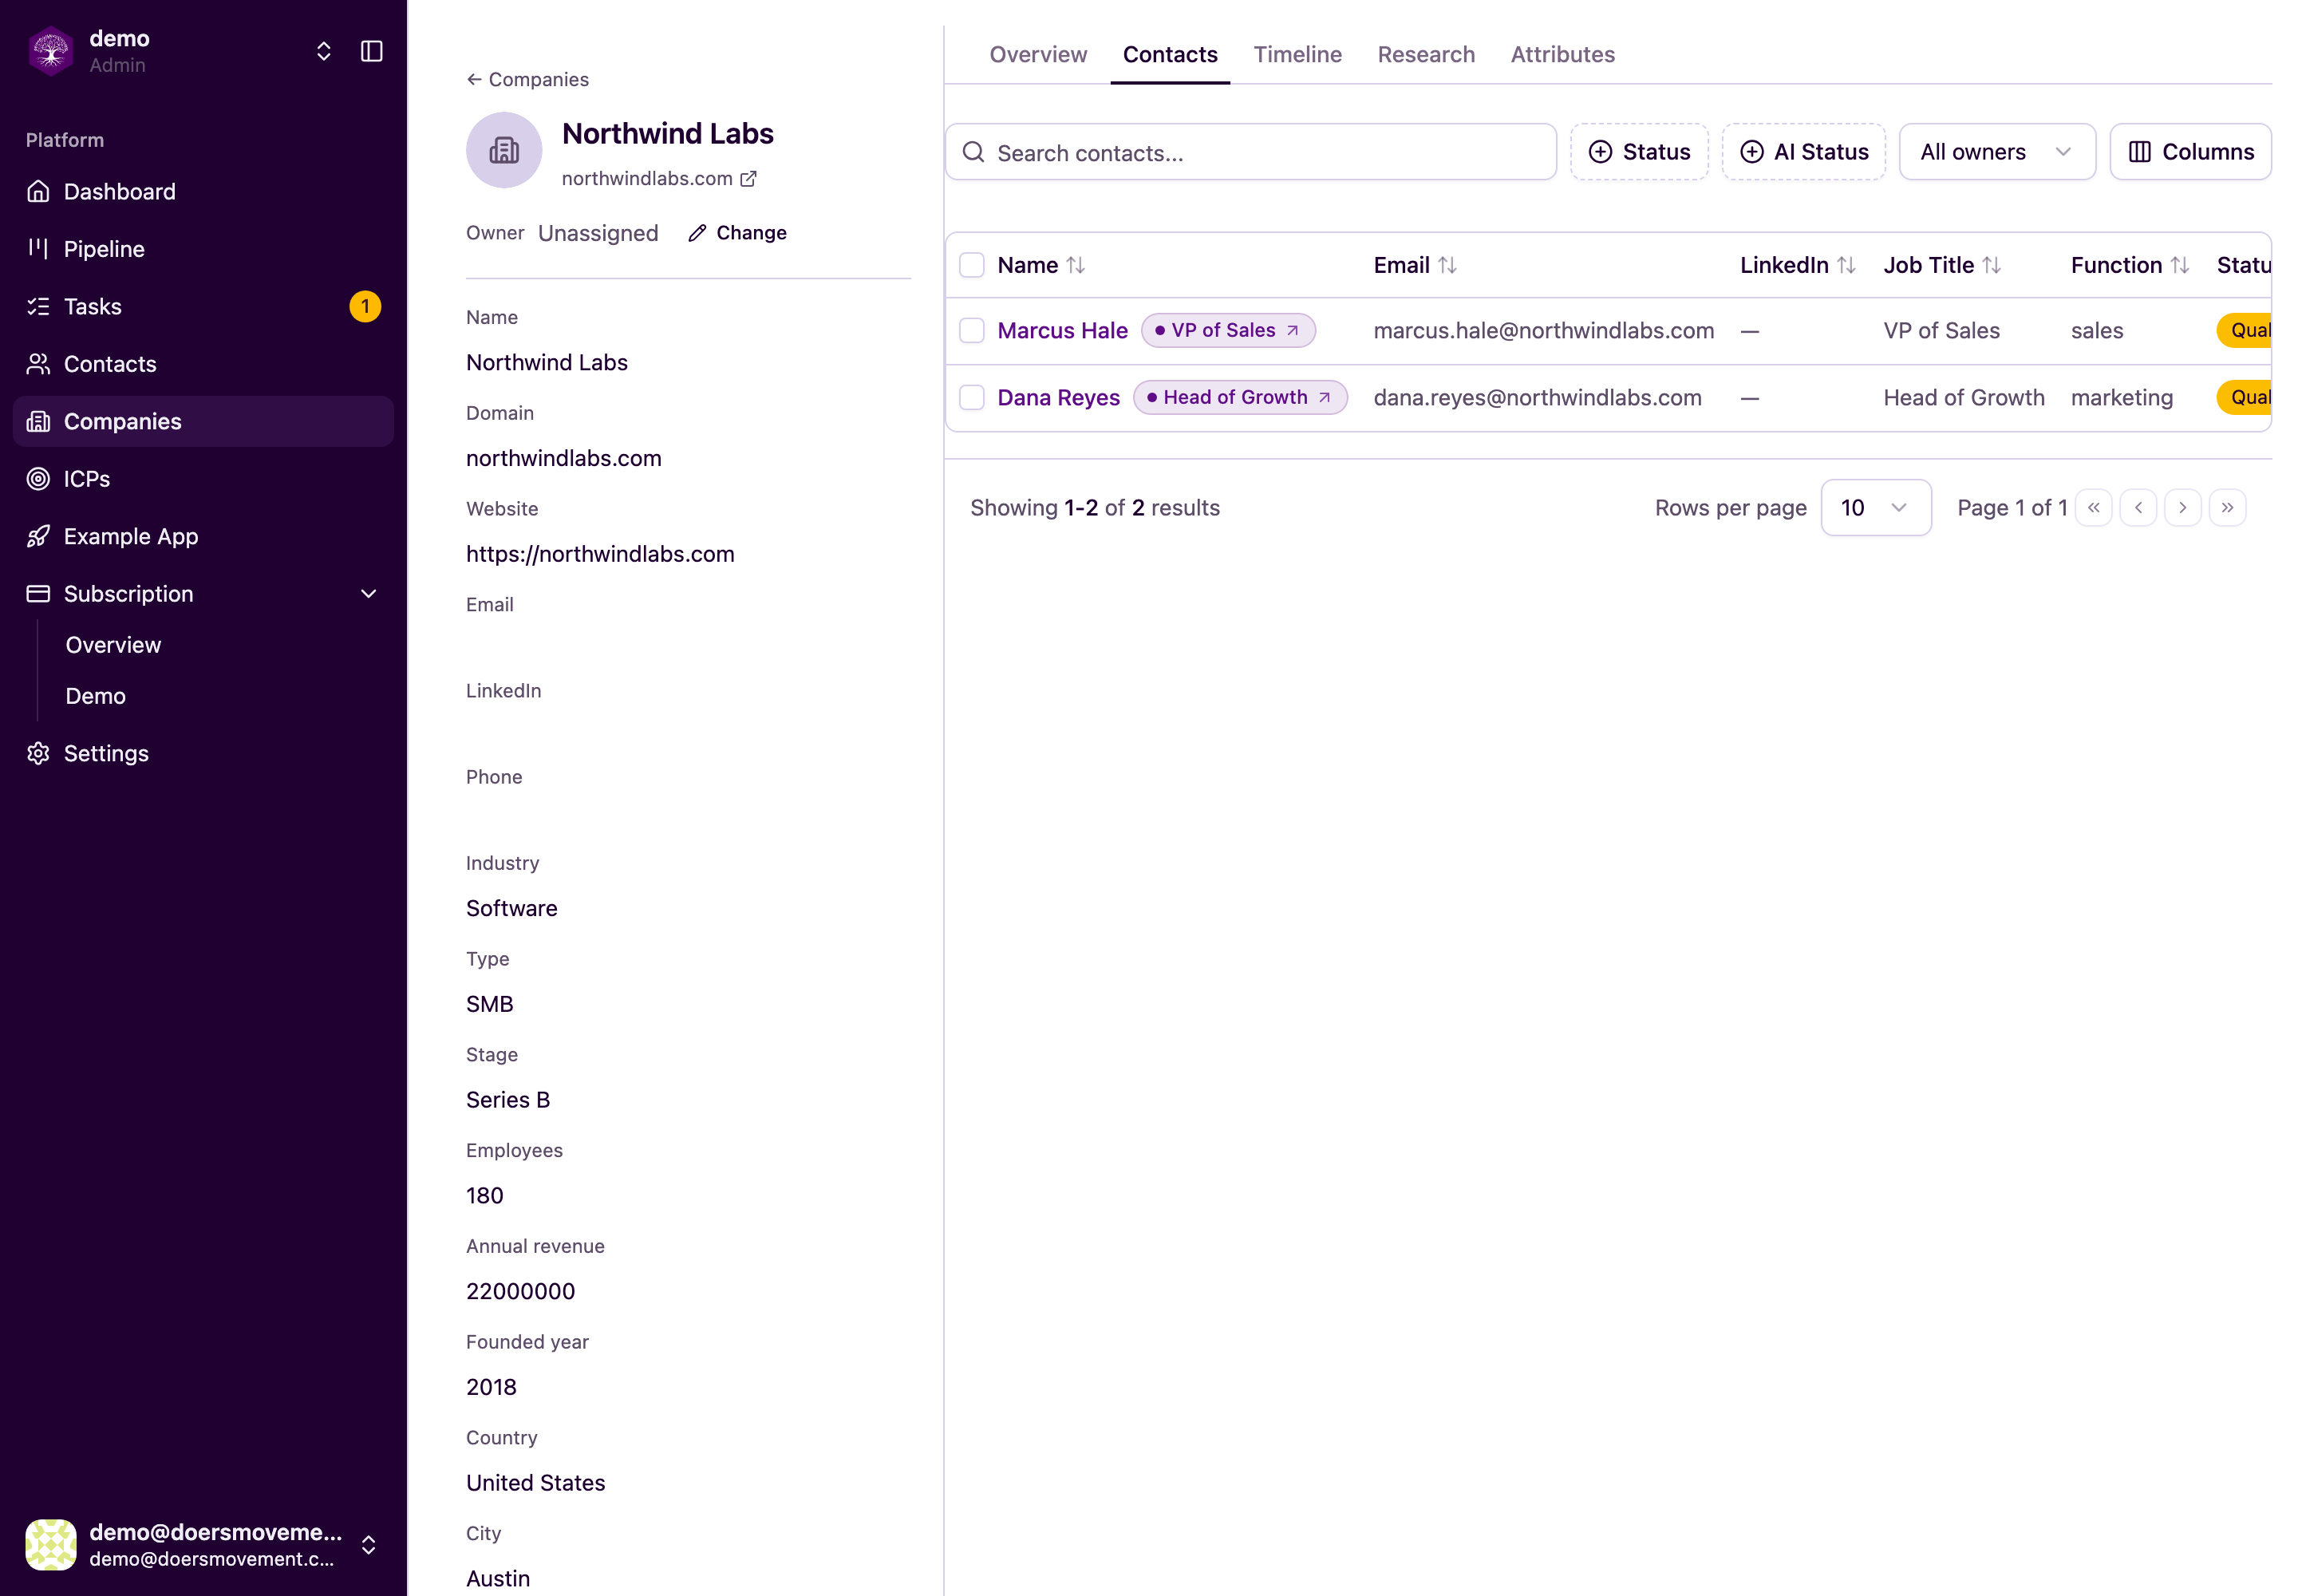This screenshot has height=1596, width=2298.
Task: Launch Example App from the sidebar
Action: pos(203,536)
